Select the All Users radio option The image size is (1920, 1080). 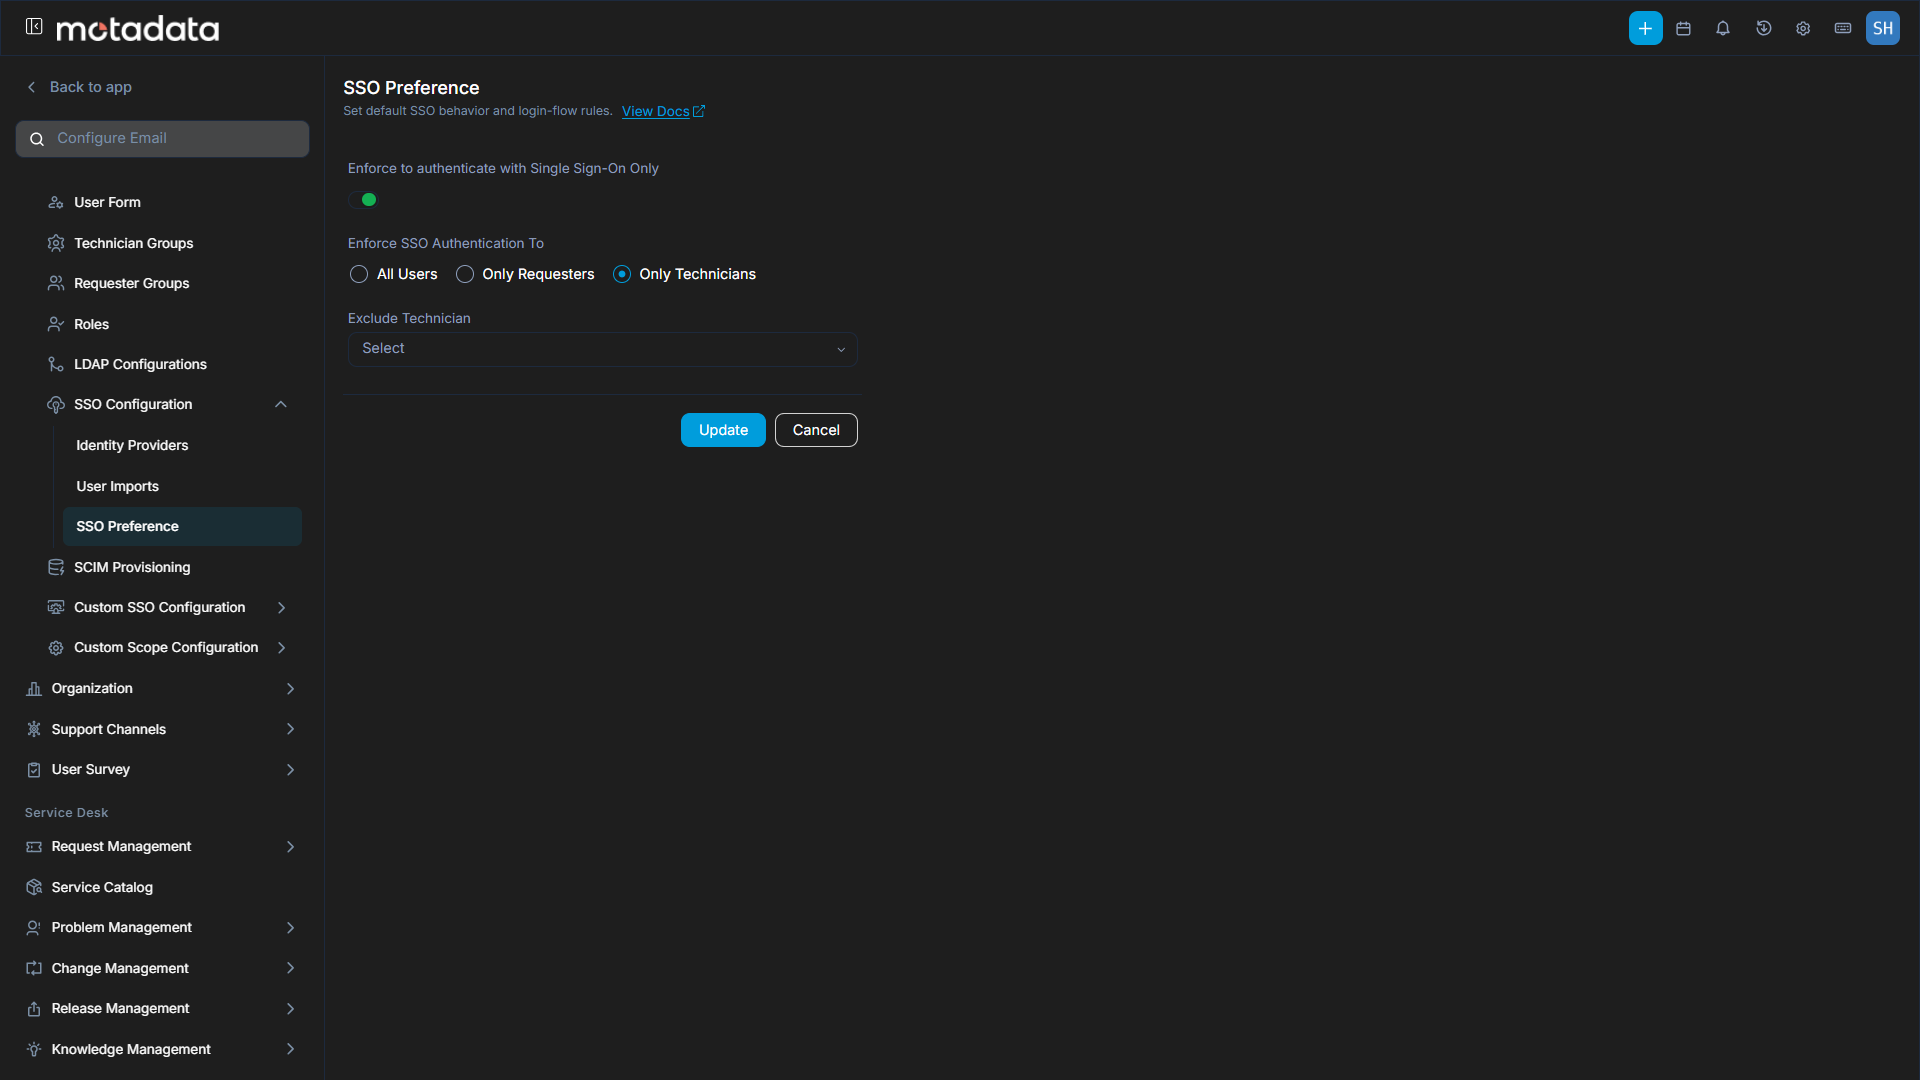pyautogui.click(x=359, y=274)
